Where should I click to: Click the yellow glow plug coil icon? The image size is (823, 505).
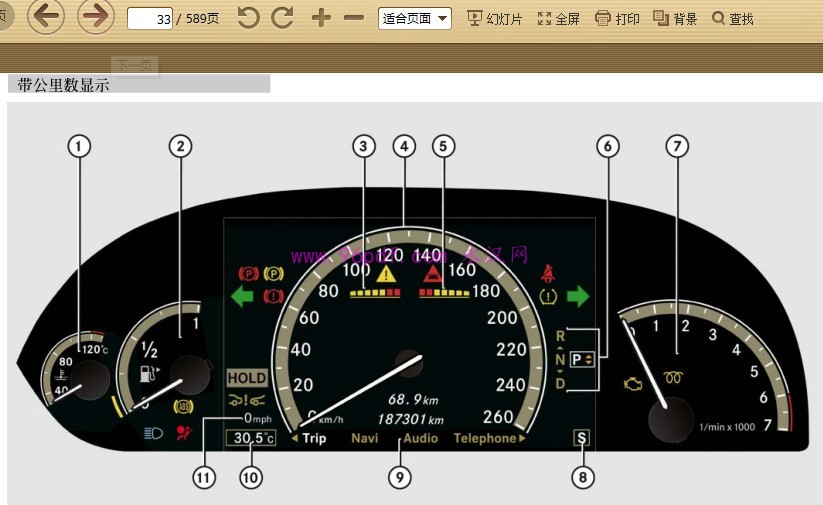click(673, 377)
